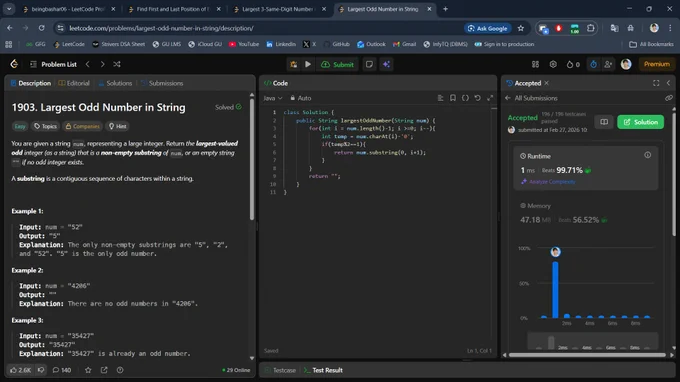Open the feedback help circle icon
This screenshot has width=680, height=382.
tap(120, 370)
